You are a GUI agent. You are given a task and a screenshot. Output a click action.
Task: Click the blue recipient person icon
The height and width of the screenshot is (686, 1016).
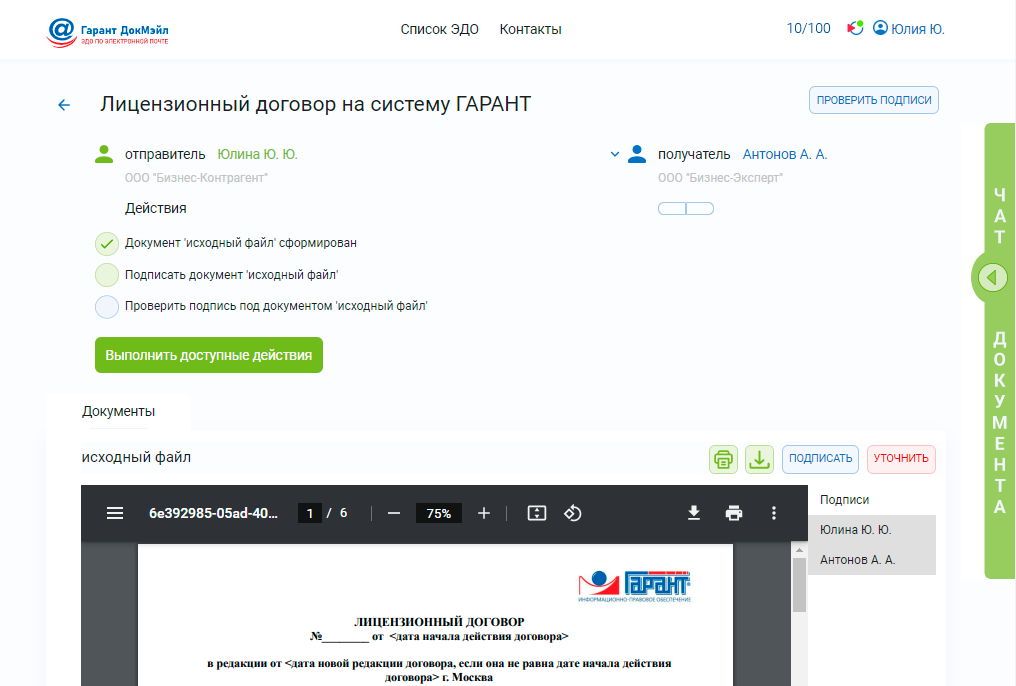(x=637, y=154)
